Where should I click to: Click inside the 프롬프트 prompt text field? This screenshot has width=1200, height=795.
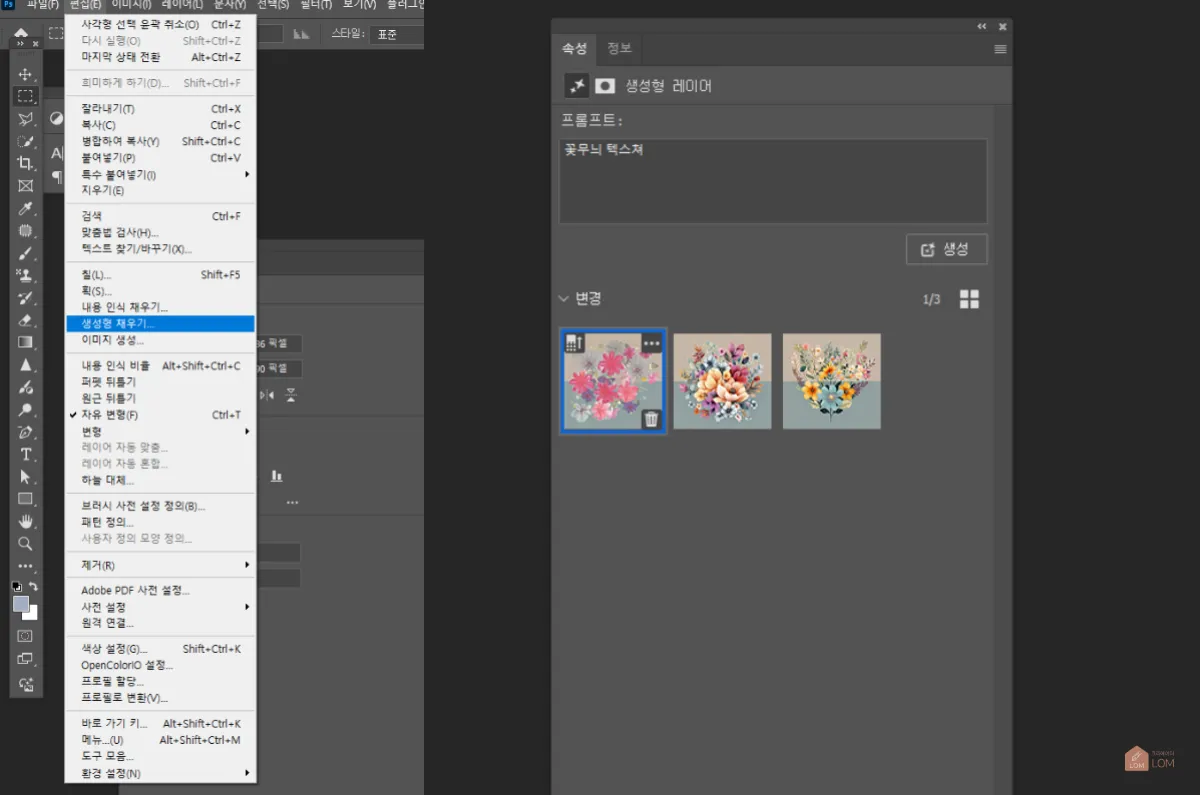[x=773, y=181]
